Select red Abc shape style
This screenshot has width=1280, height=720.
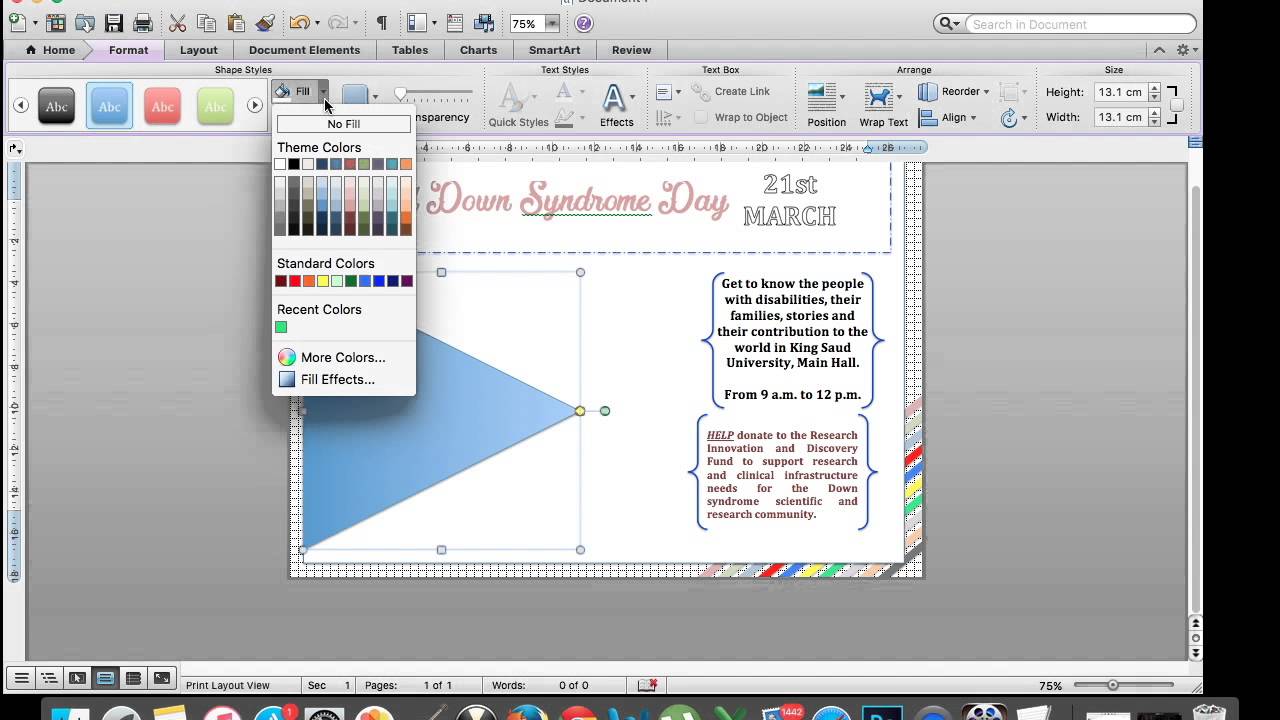tap(162, 106)
